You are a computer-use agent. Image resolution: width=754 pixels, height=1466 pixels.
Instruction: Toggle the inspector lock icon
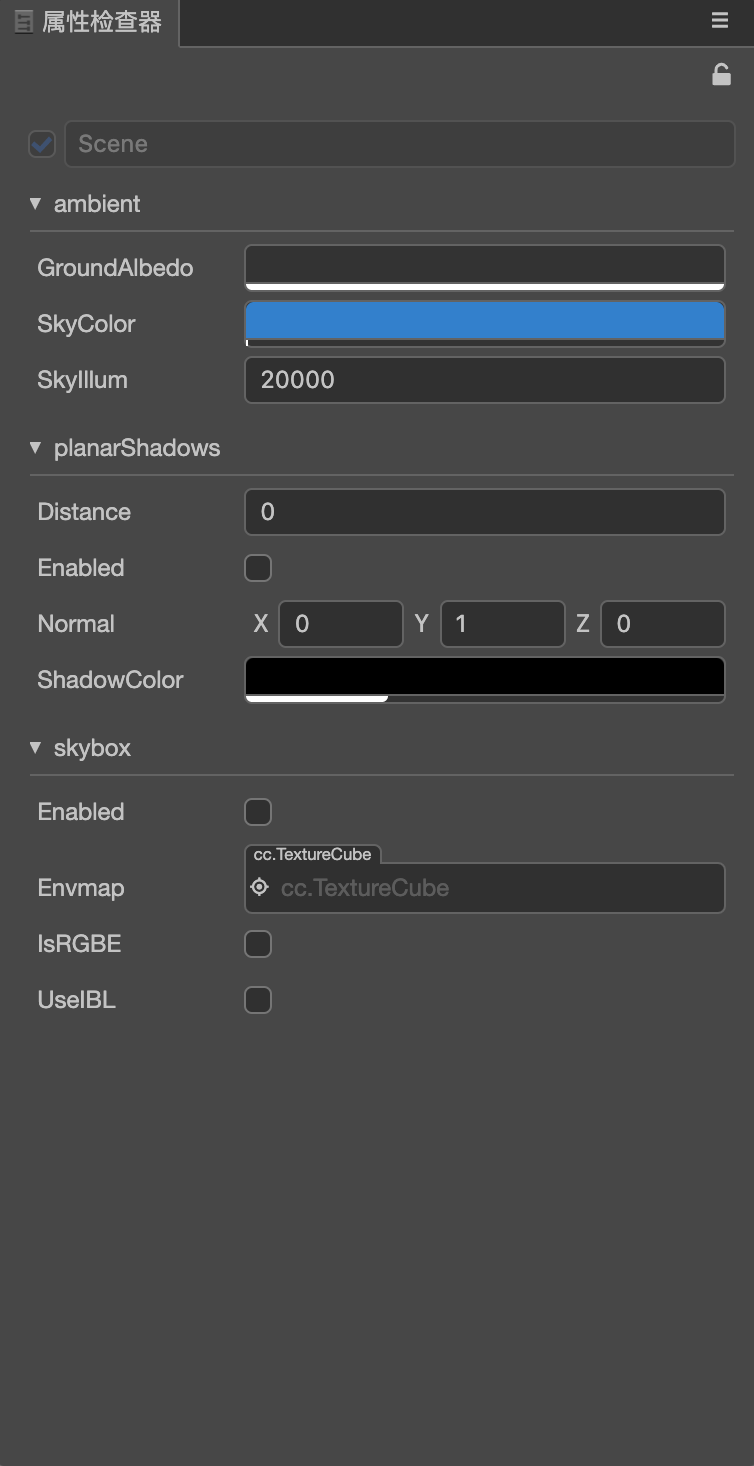tap(721, 75)
